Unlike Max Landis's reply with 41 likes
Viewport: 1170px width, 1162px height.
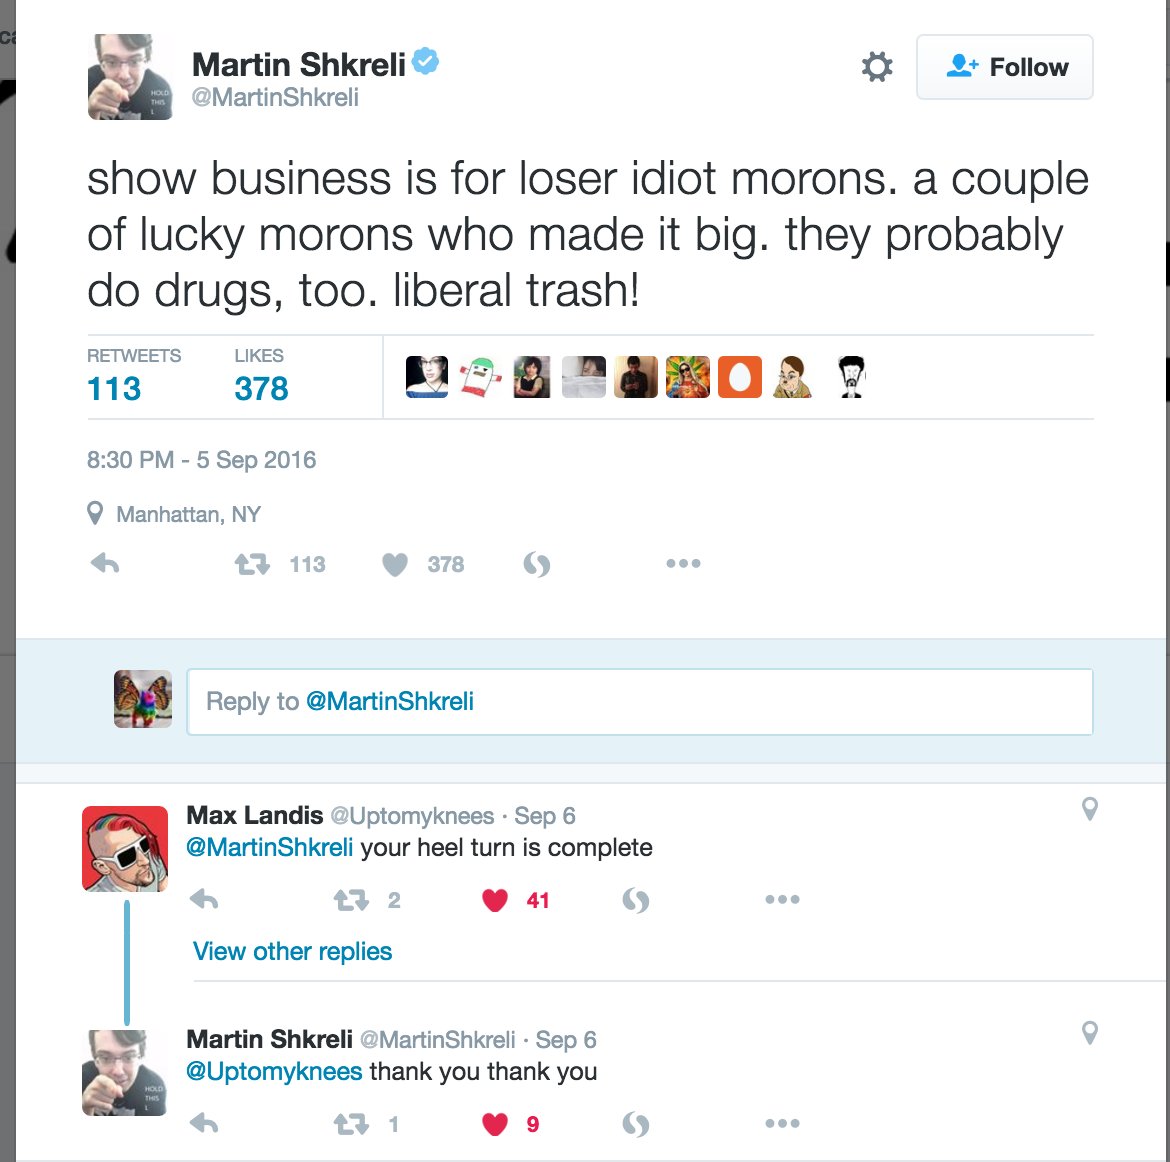(x=495, y=900)
